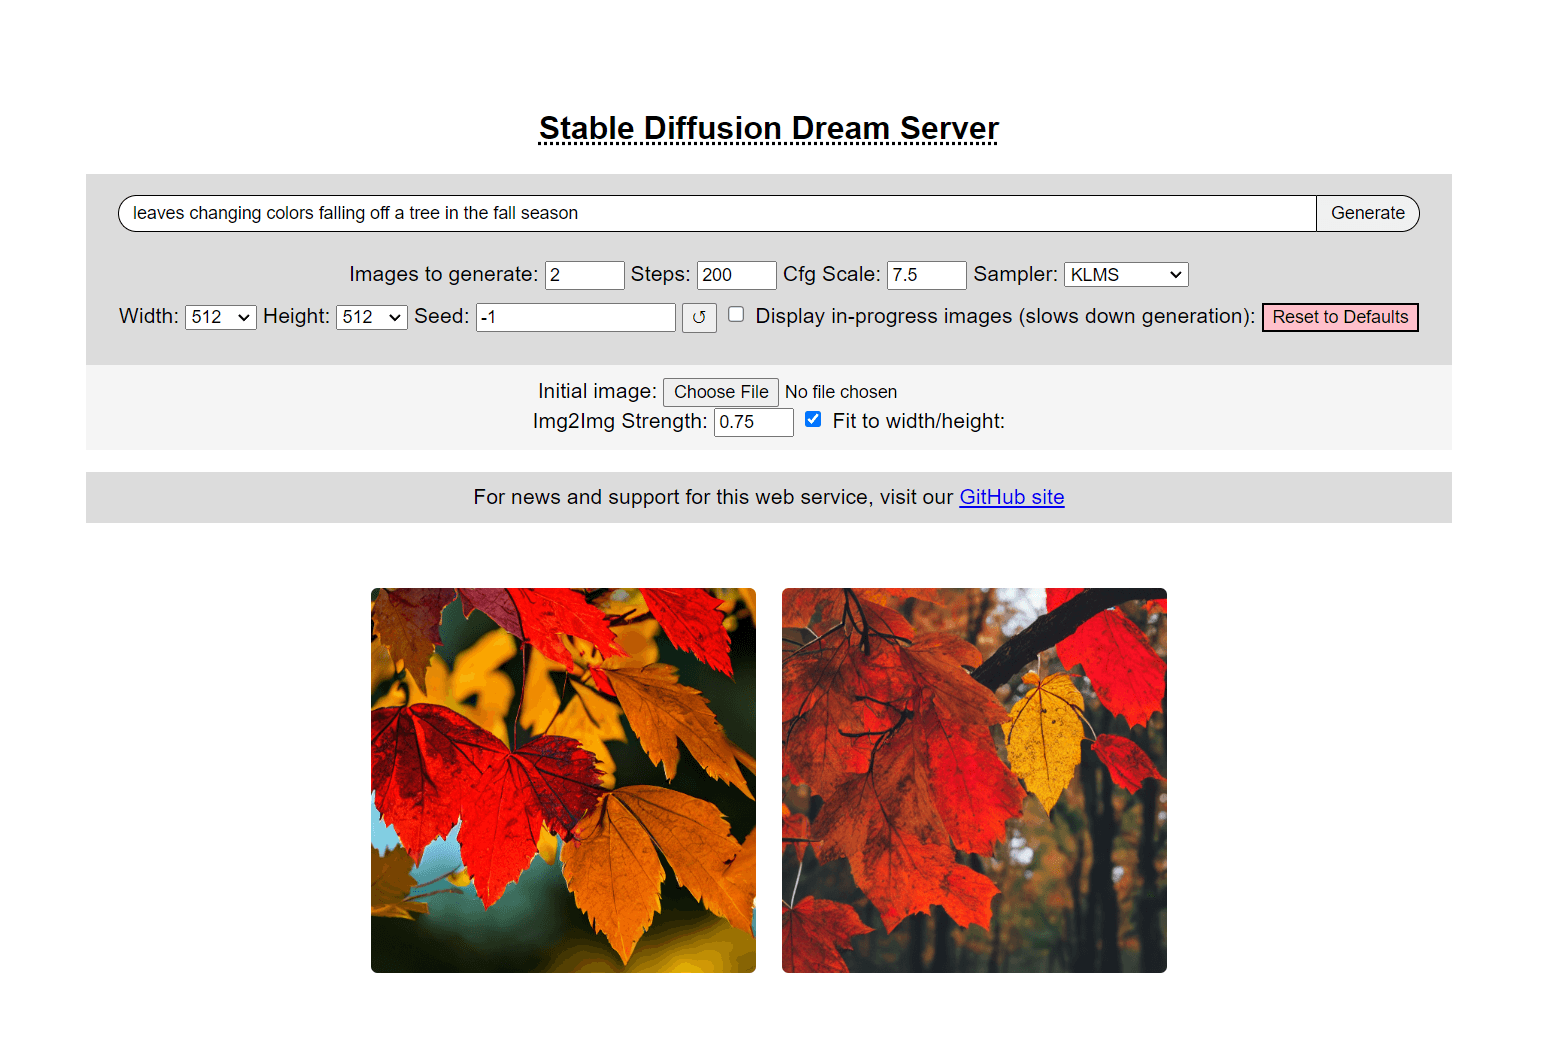Click the Generate button
The width and height of the screenshot is (1558, 1039).
pos(1367,213)
